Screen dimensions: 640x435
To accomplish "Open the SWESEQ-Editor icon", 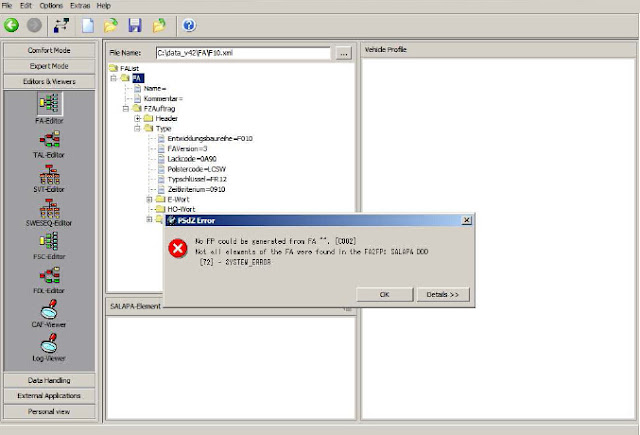I will [x=49, y=208].
